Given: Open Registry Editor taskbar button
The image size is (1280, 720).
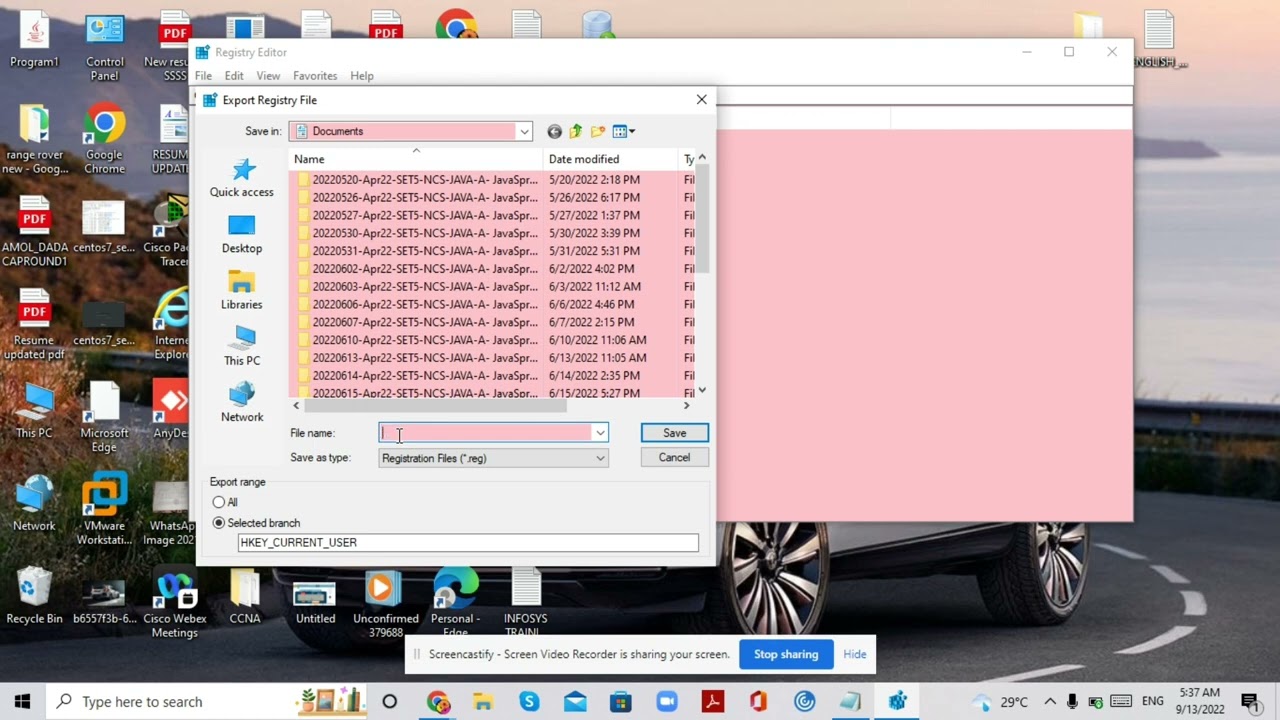Looking at the screenshot, I should coord(897,701).
